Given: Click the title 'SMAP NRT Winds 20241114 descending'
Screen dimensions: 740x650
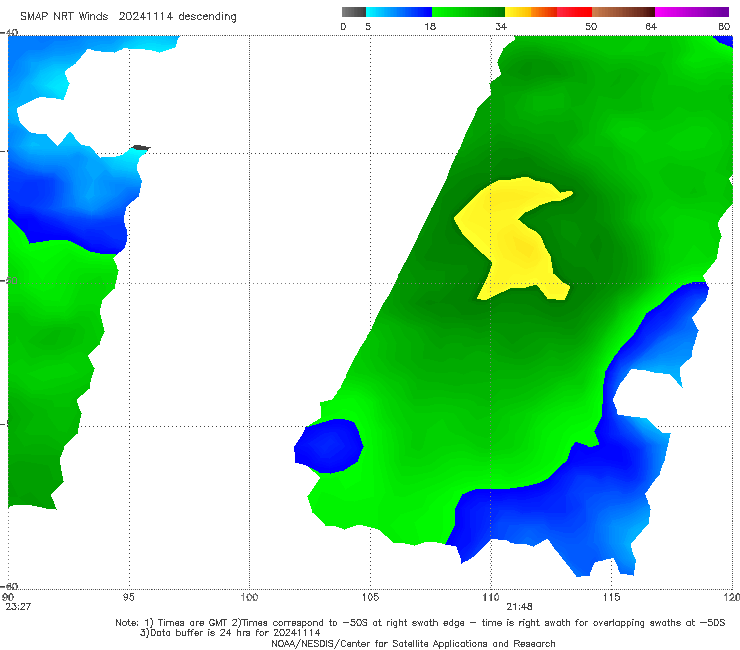Looking at the screenshot, I should click(128, 16).
